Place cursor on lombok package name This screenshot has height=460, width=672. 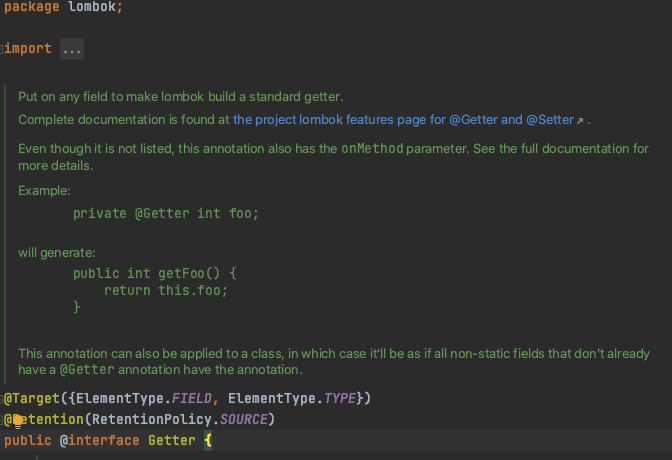[x=92, y=6]
